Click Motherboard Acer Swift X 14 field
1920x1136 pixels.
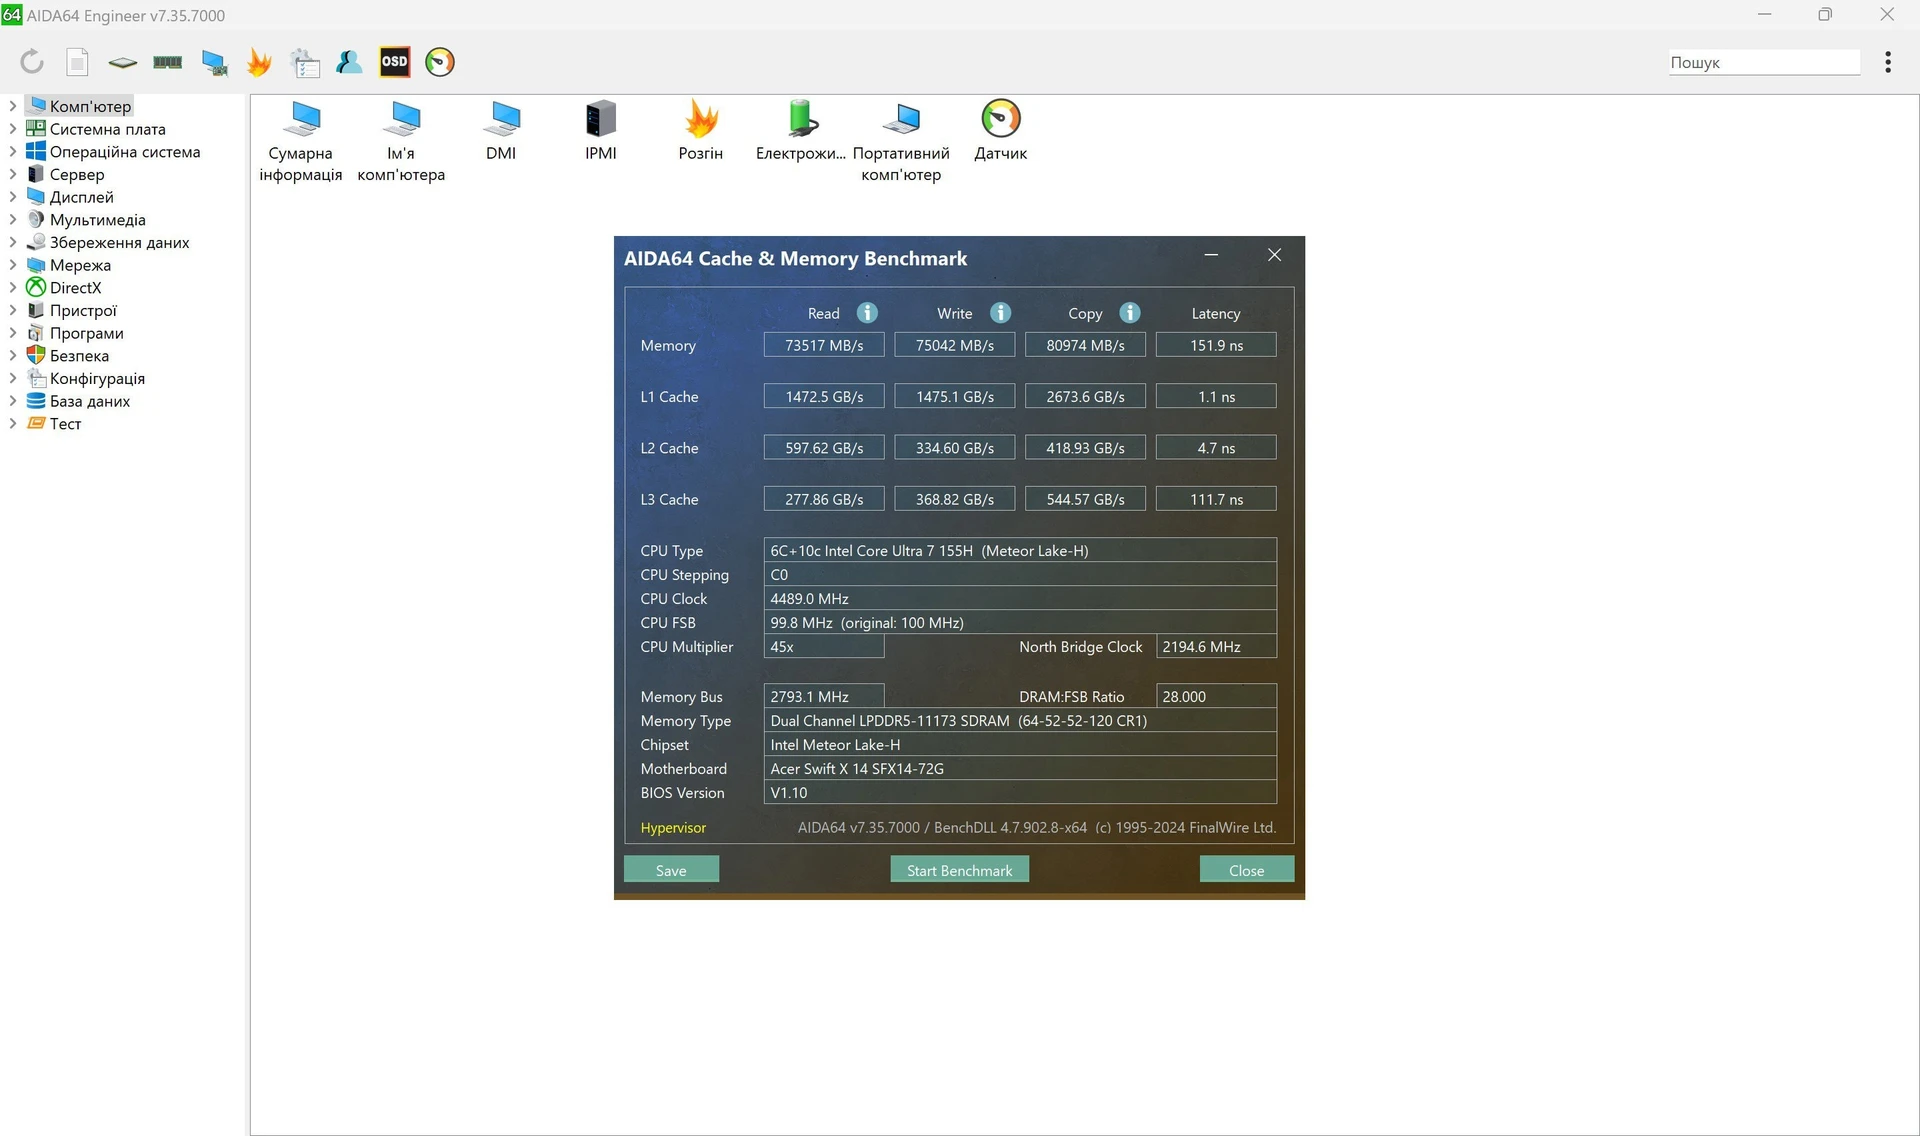[1020, 768]
